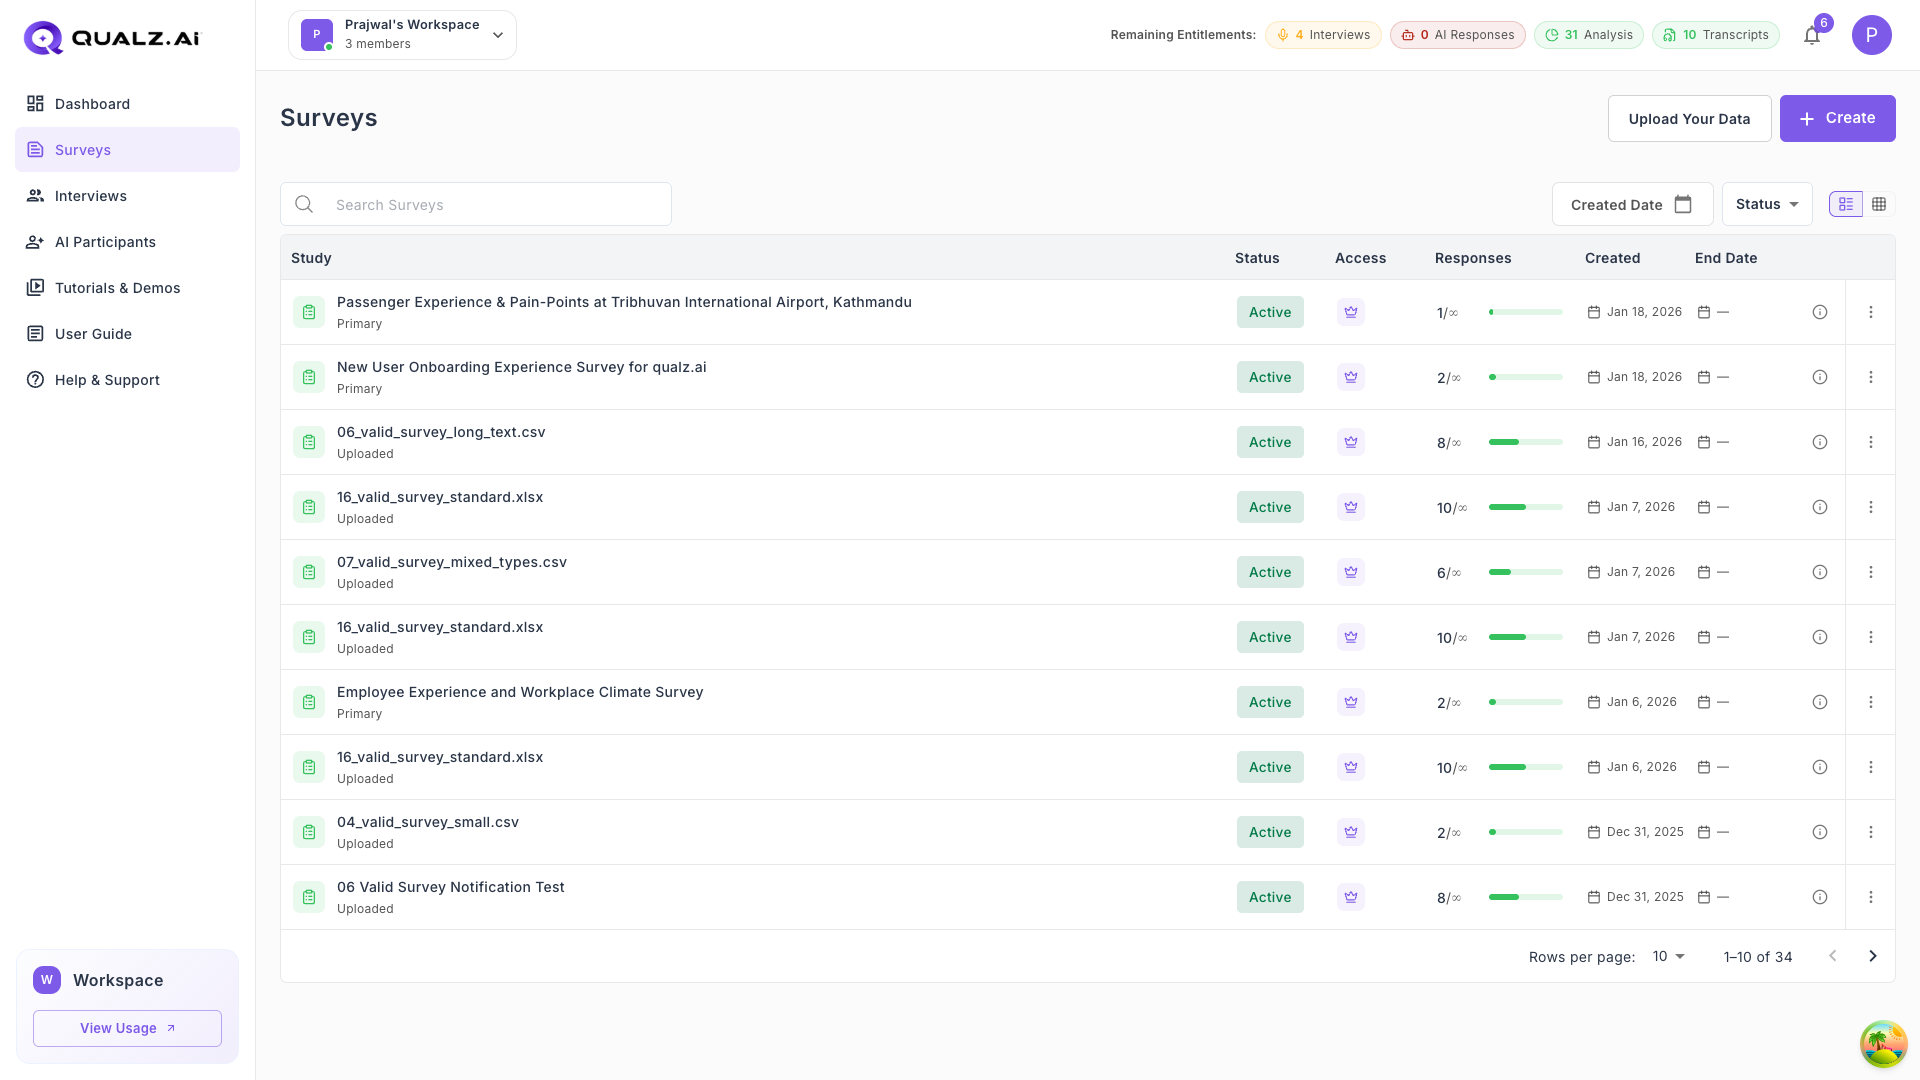Click the calendar icon beside Created Date
1920x1080 pixels.
click(1684, 203)
